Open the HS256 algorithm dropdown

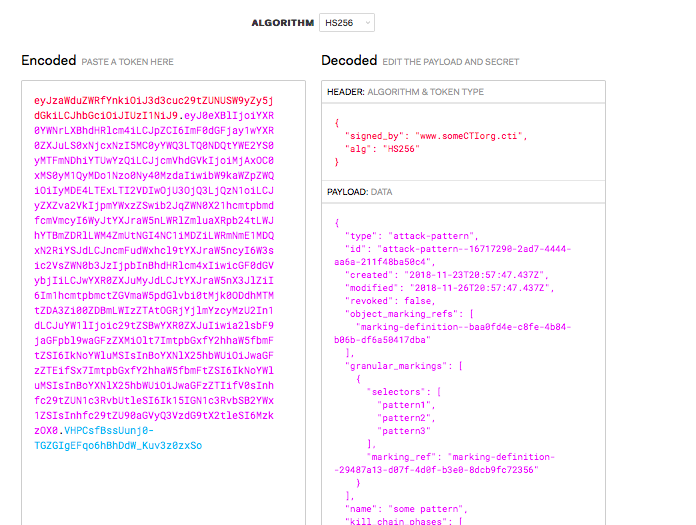coord(347,23)
